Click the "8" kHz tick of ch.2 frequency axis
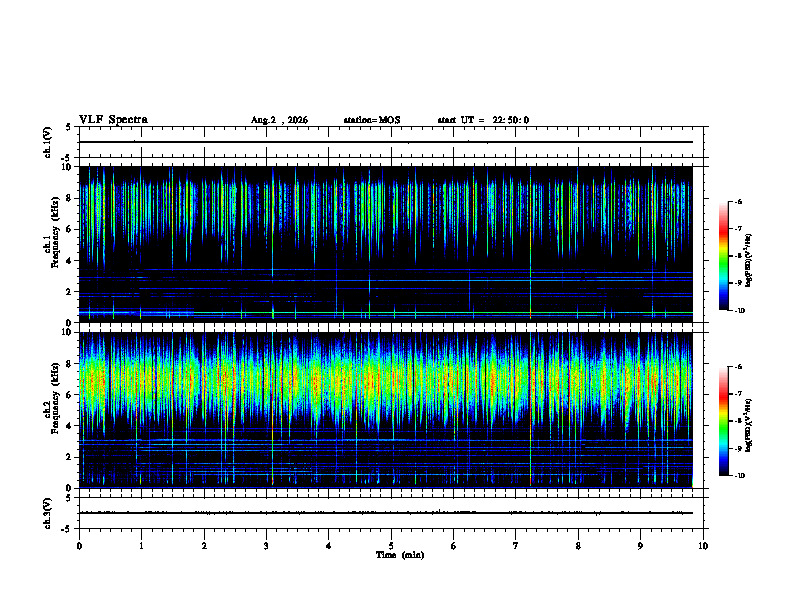792x612 pixels. tap(69, 364)
